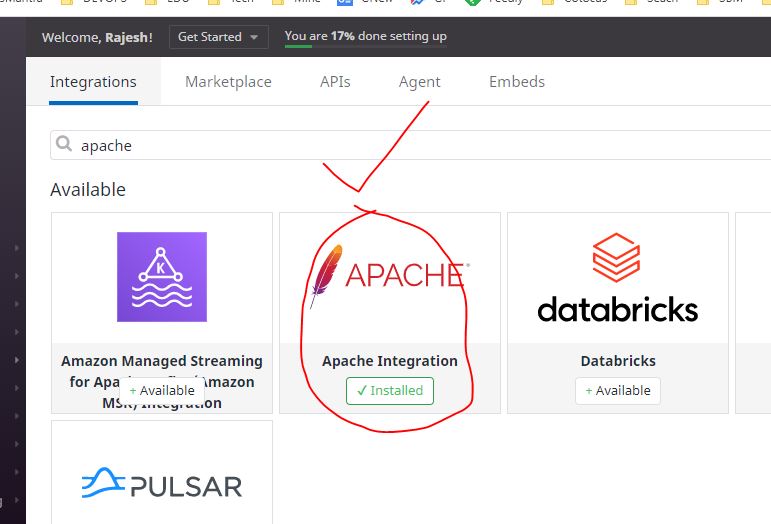This screenshot has height=524, width=771.
Task: Click the Installed button under Apache Integration
Action: point(390,391)
